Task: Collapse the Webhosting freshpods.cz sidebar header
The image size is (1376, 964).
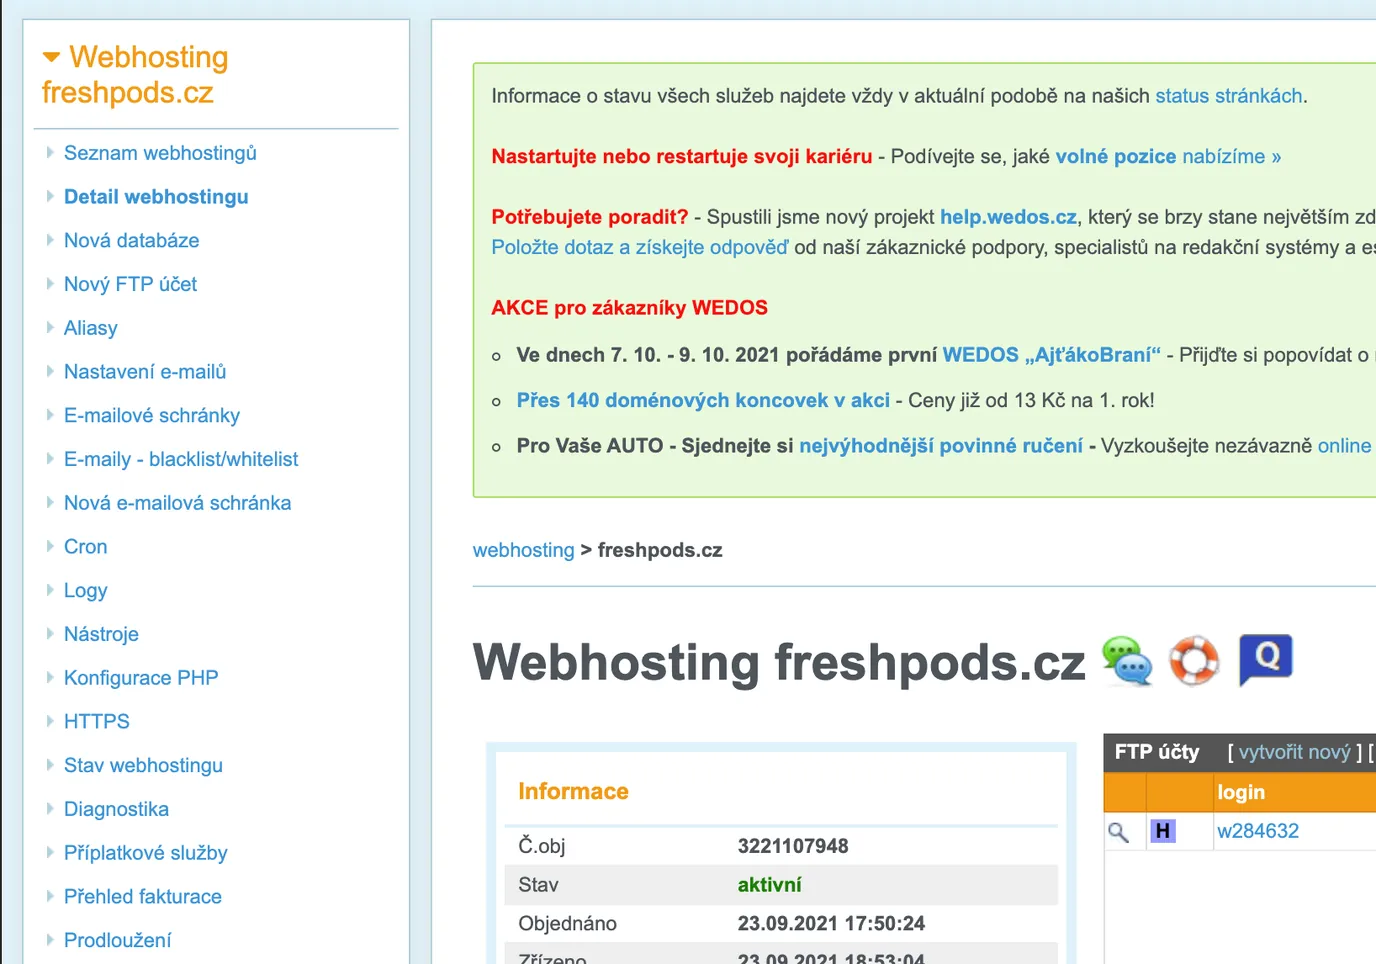Action: point(135,75)
